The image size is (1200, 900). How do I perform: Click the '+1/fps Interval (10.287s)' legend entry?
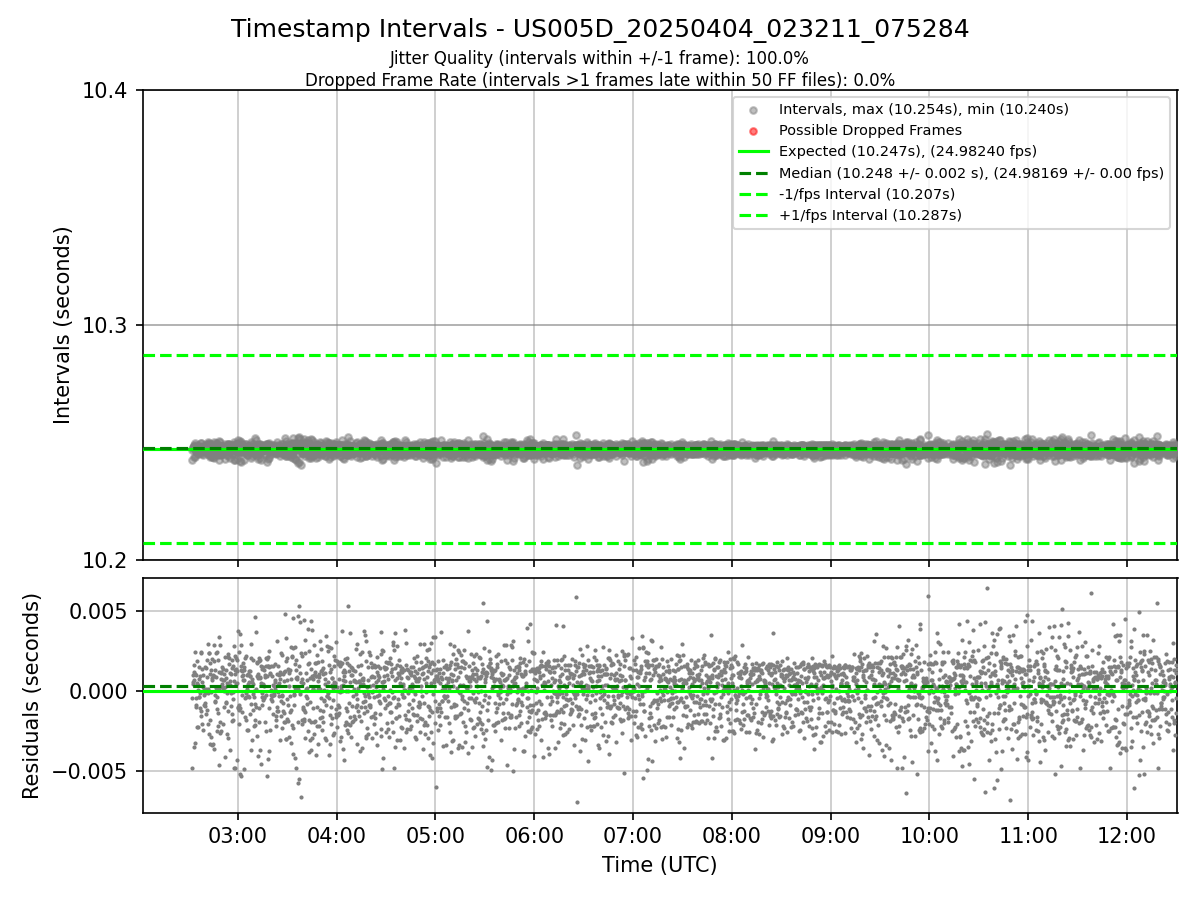click(x=870, y=215)
